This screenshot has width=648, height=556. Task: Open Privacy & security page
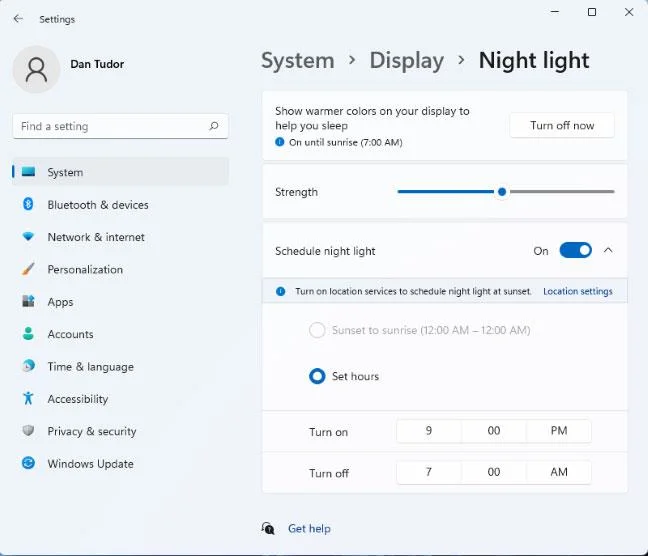pos(120,431)
